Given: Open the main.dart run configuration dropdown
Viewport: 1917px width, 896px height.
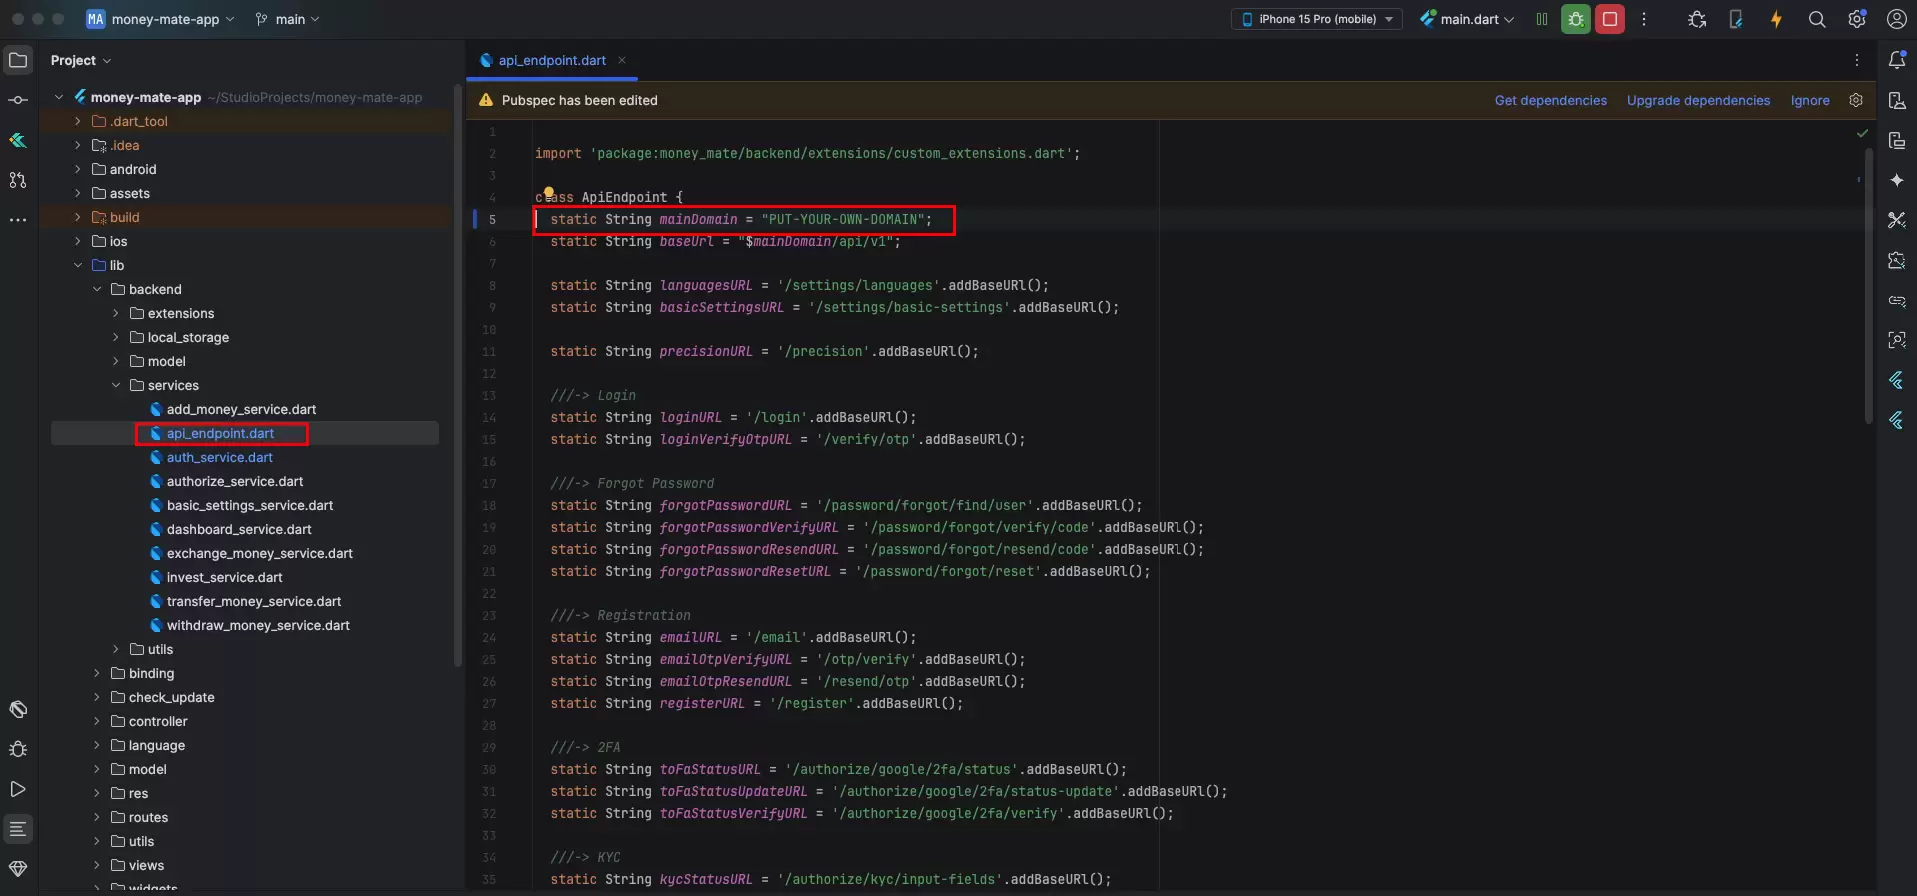Looking at the screenshot, I should pyautogui.click(x=1467, y=19).
